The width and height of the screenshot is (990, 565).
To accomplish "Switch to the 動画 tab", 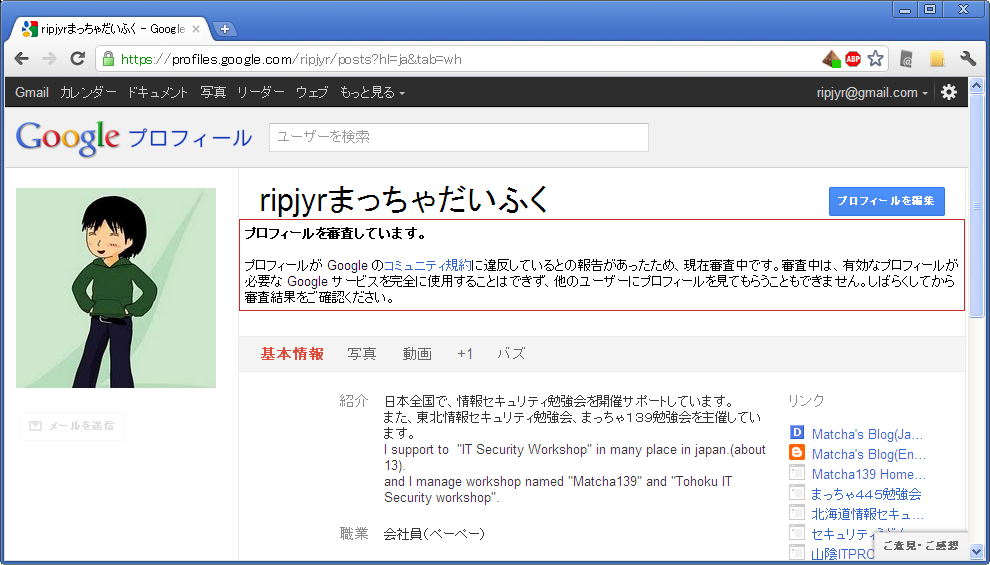I will click(x=417, y=354).
